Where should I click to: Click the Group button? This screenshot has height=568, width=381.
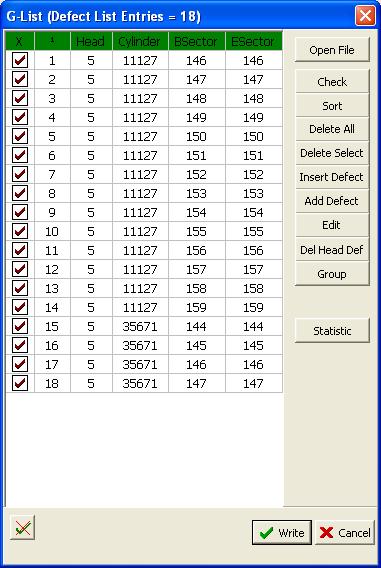tap(332, 274)
